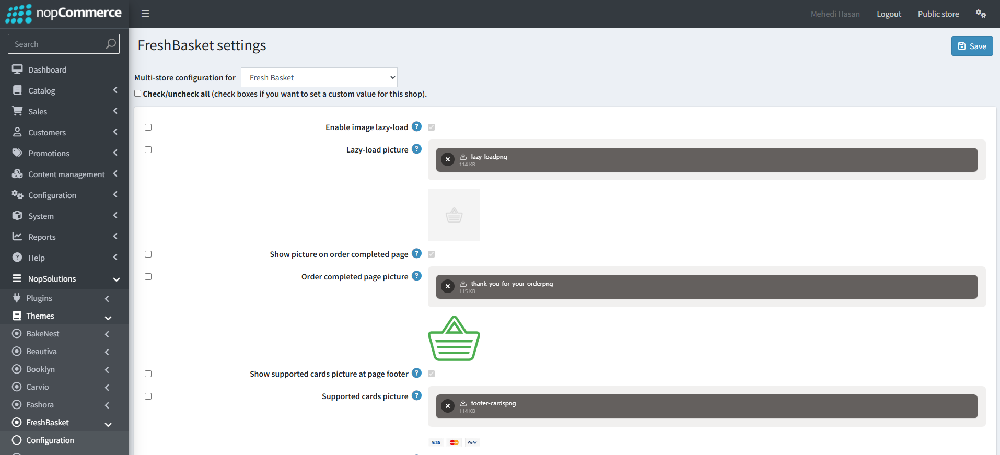Click the hamburger menu toggle icon

tap(145, 14)
